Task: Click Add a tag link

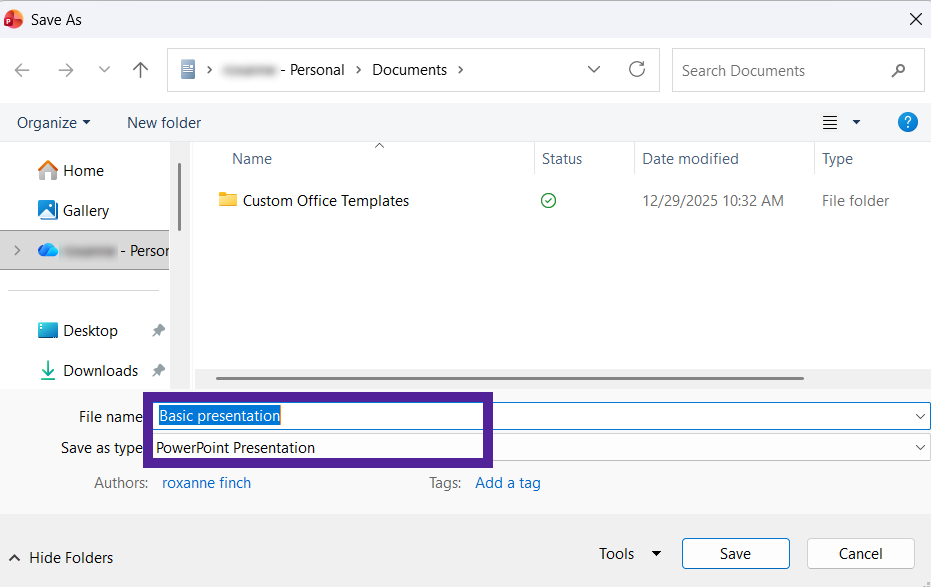Action: click(x=507, y=483)
